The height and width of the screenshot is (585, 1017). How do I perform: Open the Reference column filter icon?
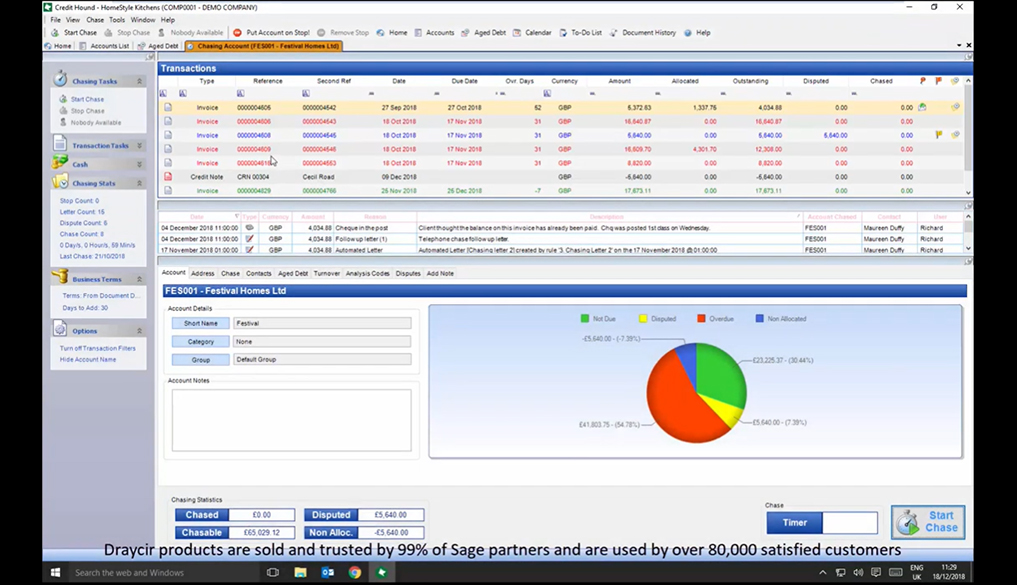coord(241,93)
